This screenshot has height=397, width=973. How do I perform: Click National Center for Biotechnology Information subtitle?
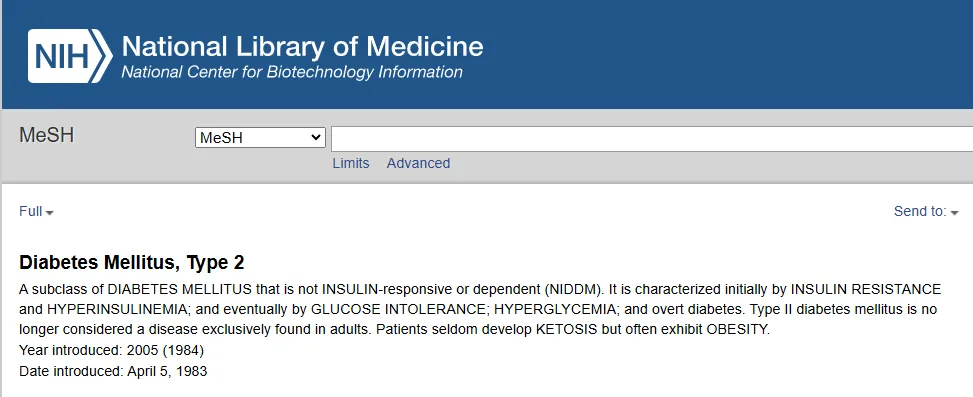pyautogui.click(x=292, y=72)
